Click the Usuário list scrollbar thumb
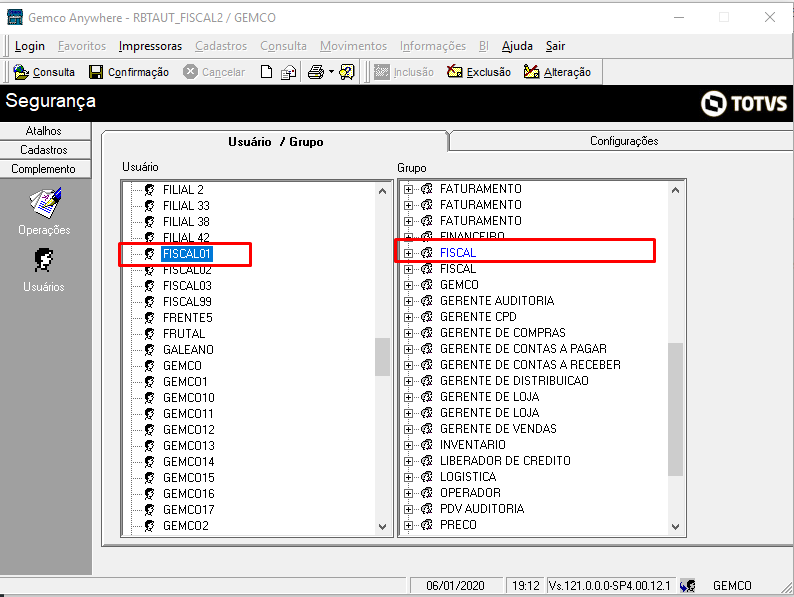Screen dimensions: 794x597 pyautogui.click(x=382, y=357)
